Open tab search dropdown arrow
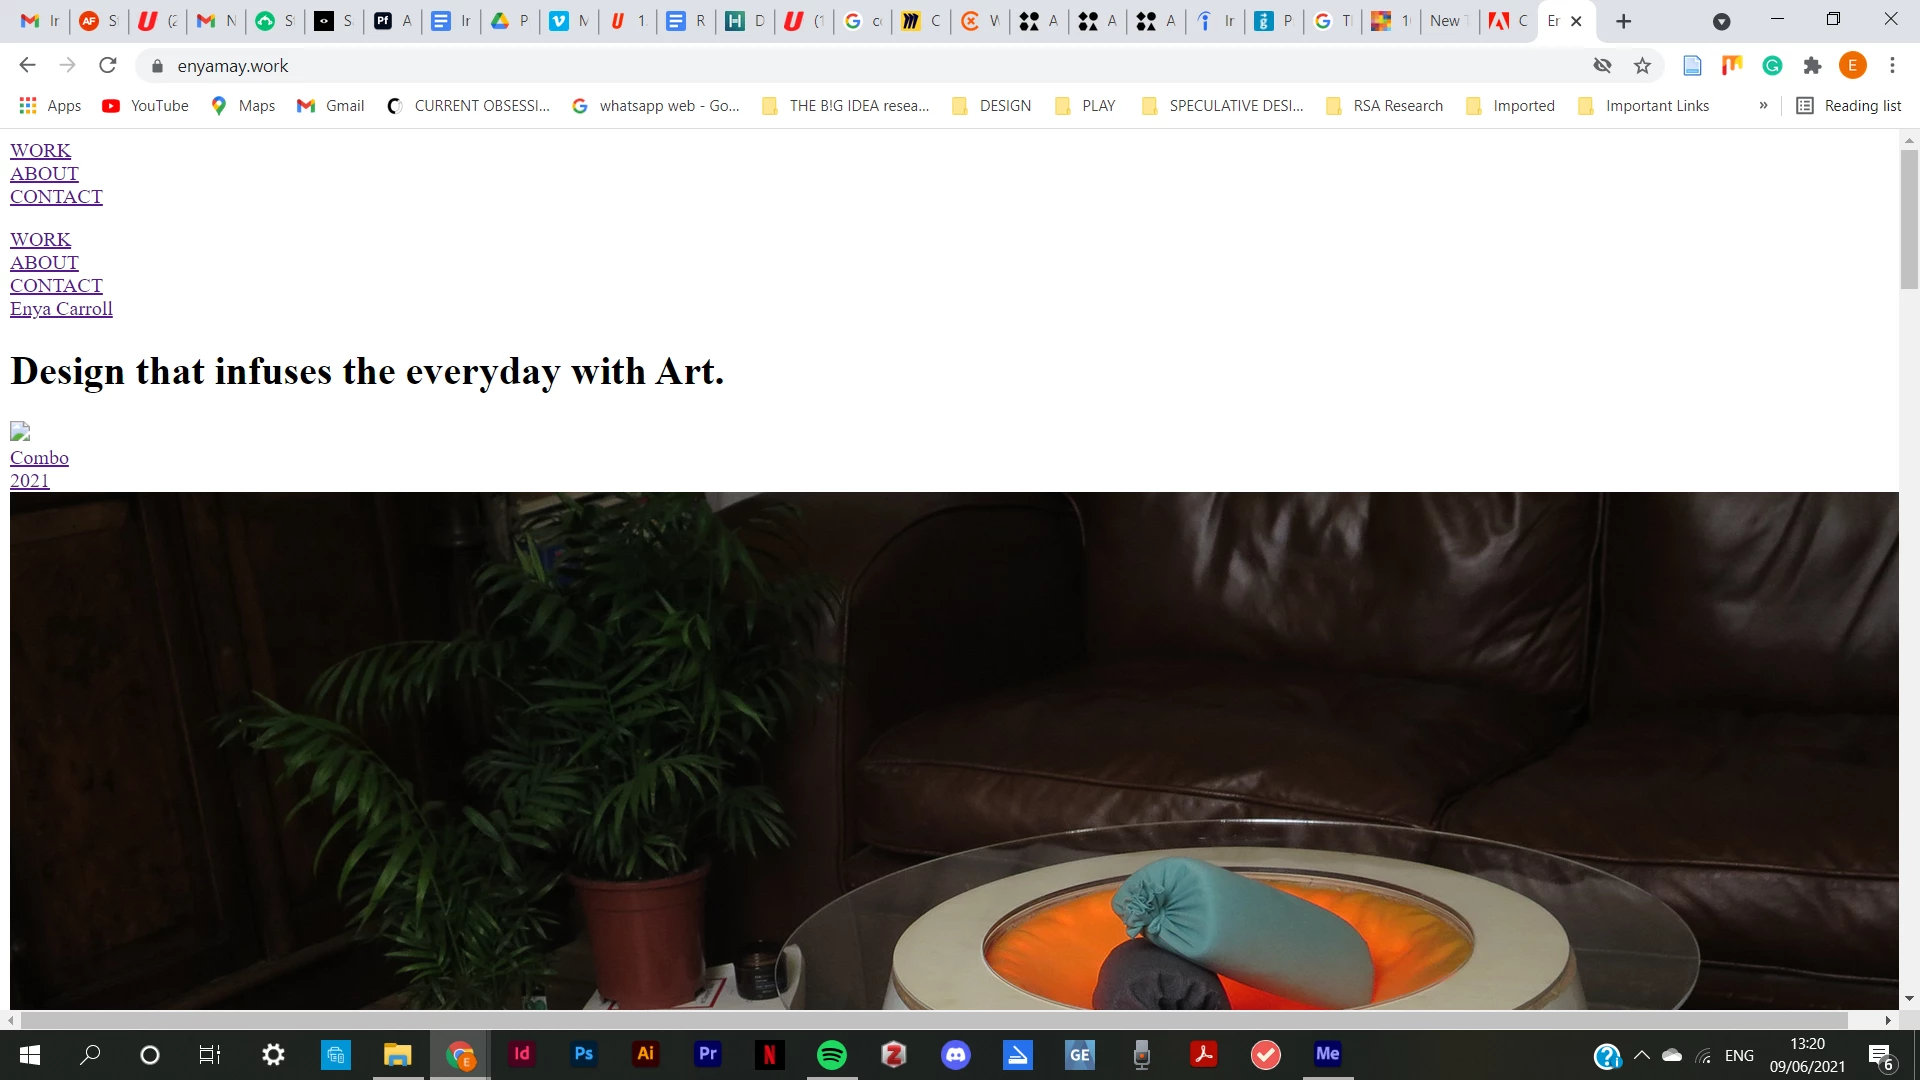The width and height of the screenshot is (1920, 1080). click(1721, 21)
